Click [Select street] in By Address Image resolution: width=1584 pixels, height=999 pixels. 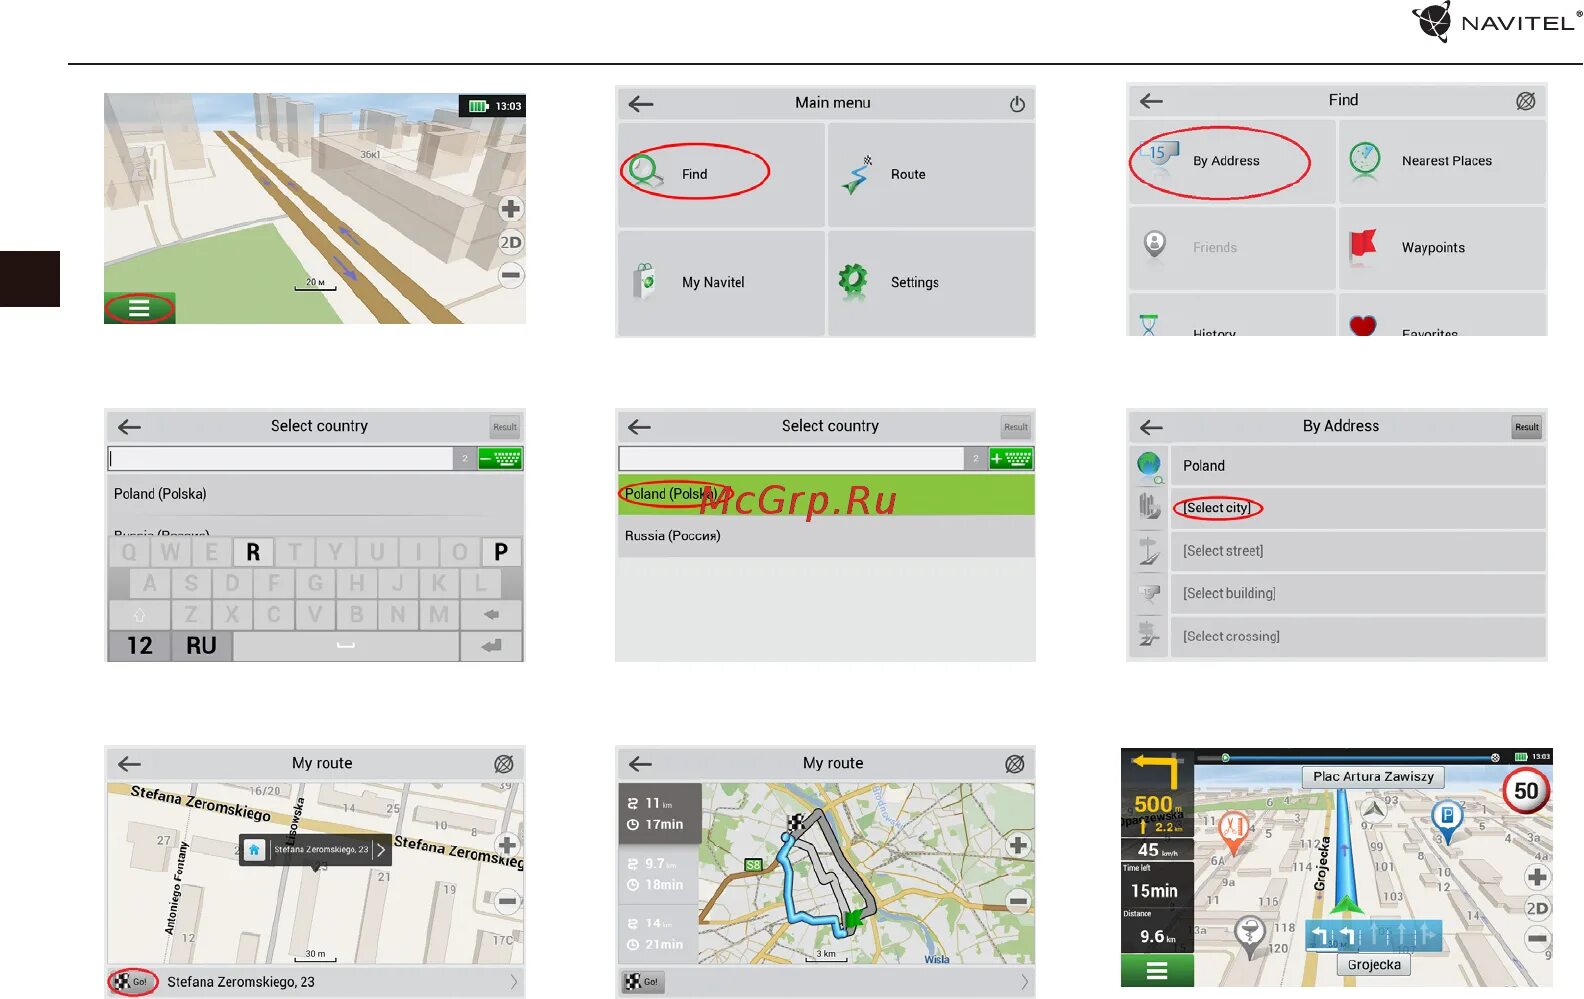tap(1358, 551)
